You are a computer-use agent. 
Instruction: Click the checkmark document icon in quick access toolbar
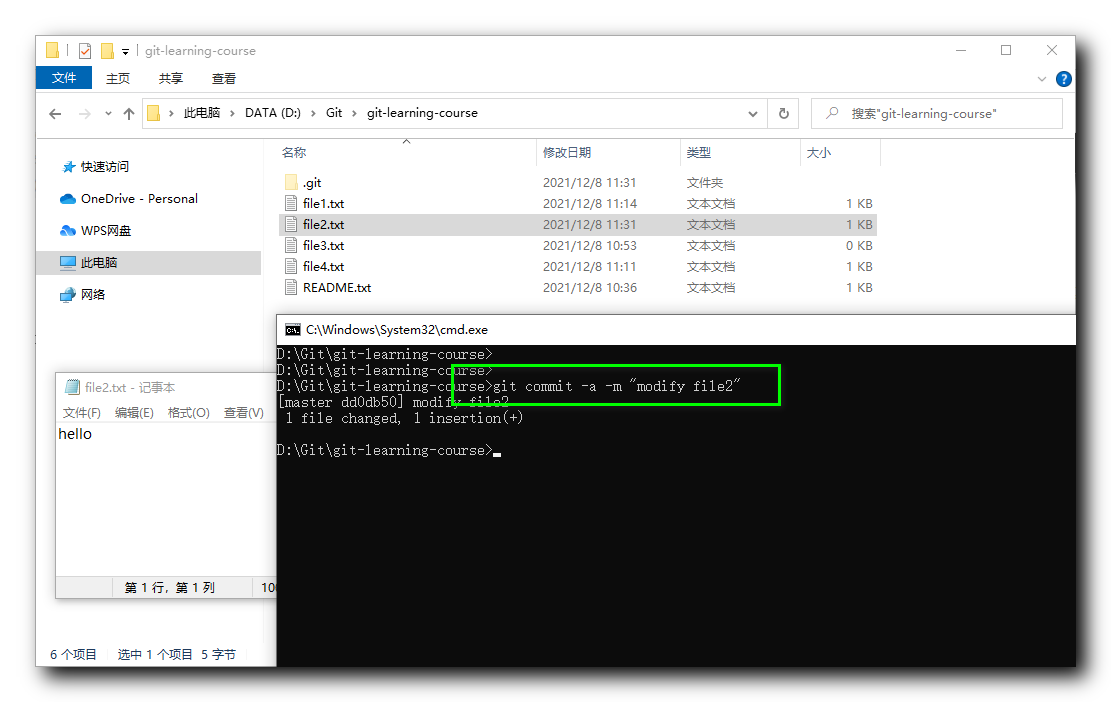[x=86, y=49]
